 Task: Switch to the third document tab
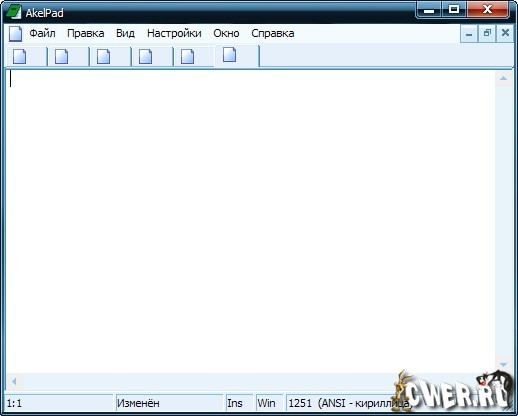pos(111,56)
